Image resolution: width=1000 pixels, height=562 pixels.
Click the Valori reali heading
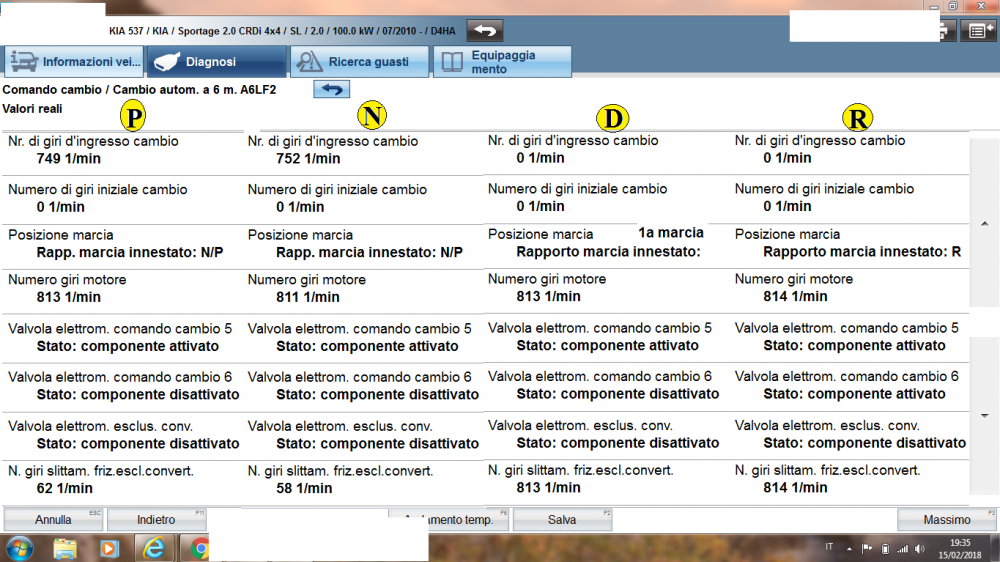[x=32, y=108]
